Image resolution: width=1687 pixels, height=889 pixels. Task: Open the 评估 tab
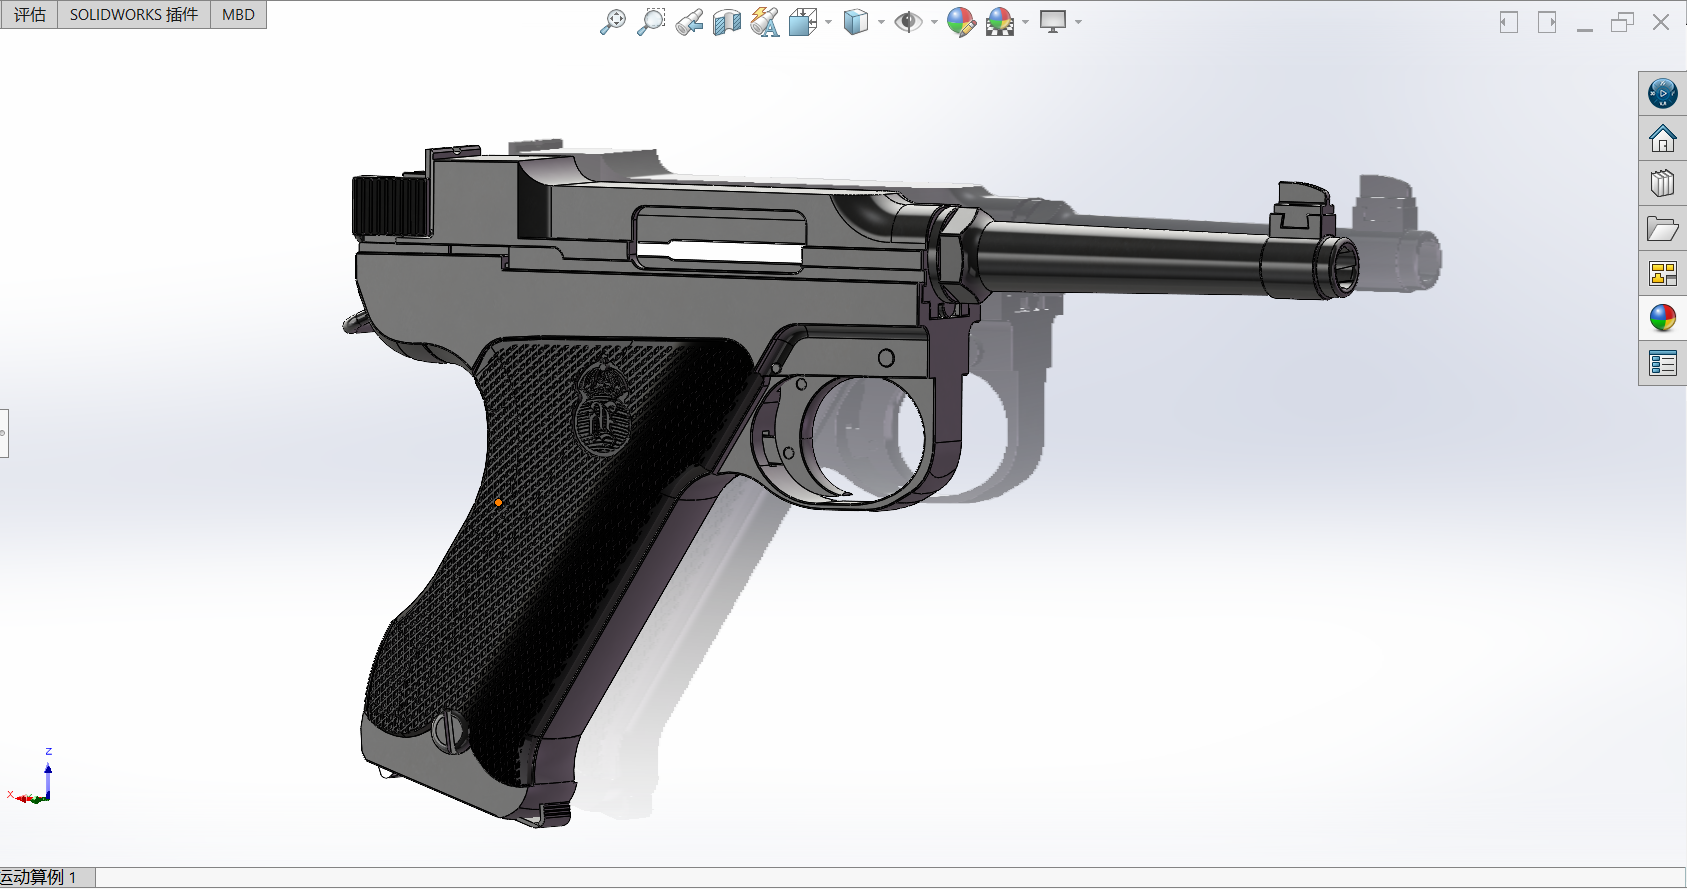point(29,15)
